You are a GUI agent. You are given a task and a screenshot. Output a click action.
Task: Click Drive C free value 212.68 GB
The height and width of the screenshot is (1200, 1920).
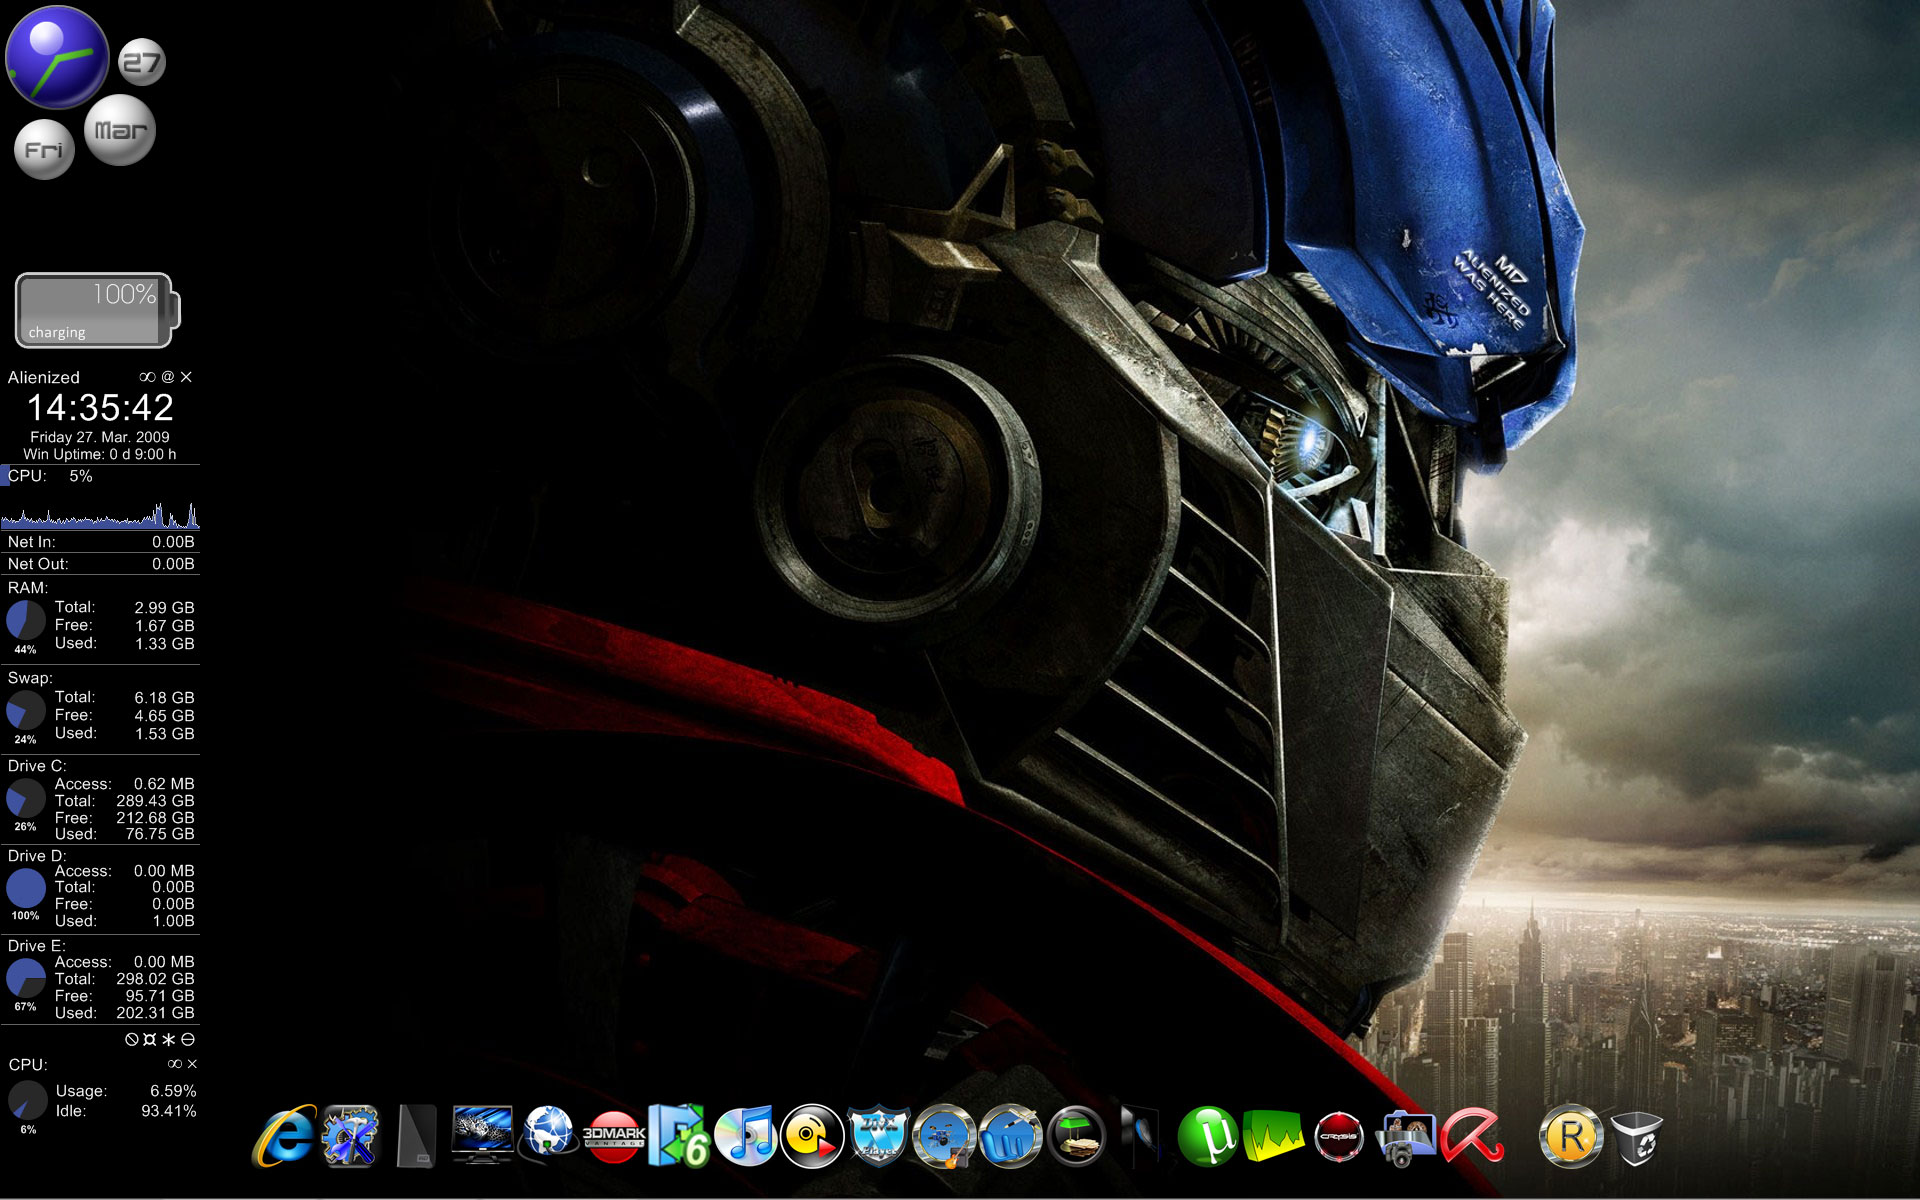155,818
